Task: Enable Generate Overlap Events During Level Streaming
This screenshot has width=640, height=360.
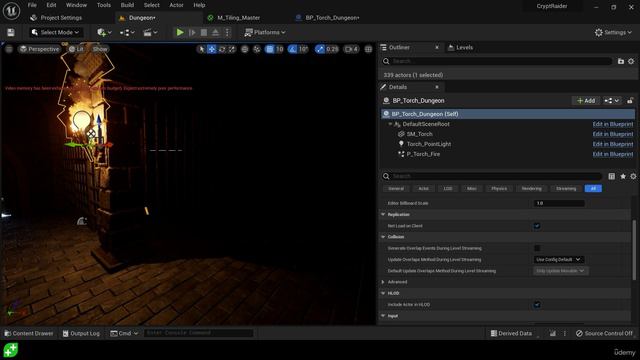Action: (537, 248)
